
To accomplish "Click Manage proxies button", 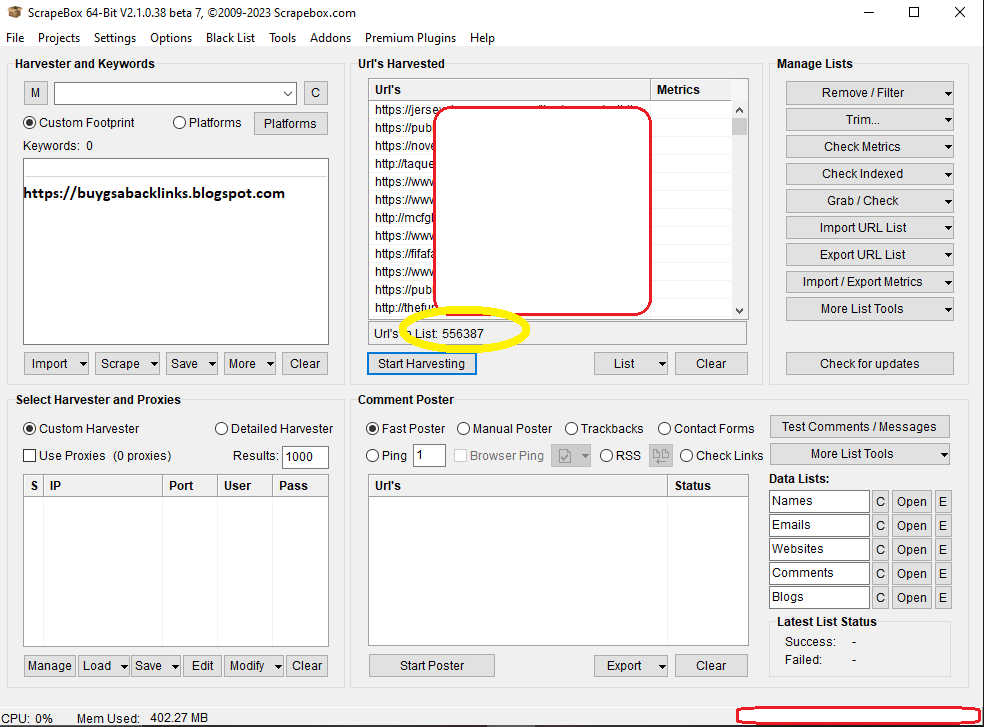I will 50,665.
